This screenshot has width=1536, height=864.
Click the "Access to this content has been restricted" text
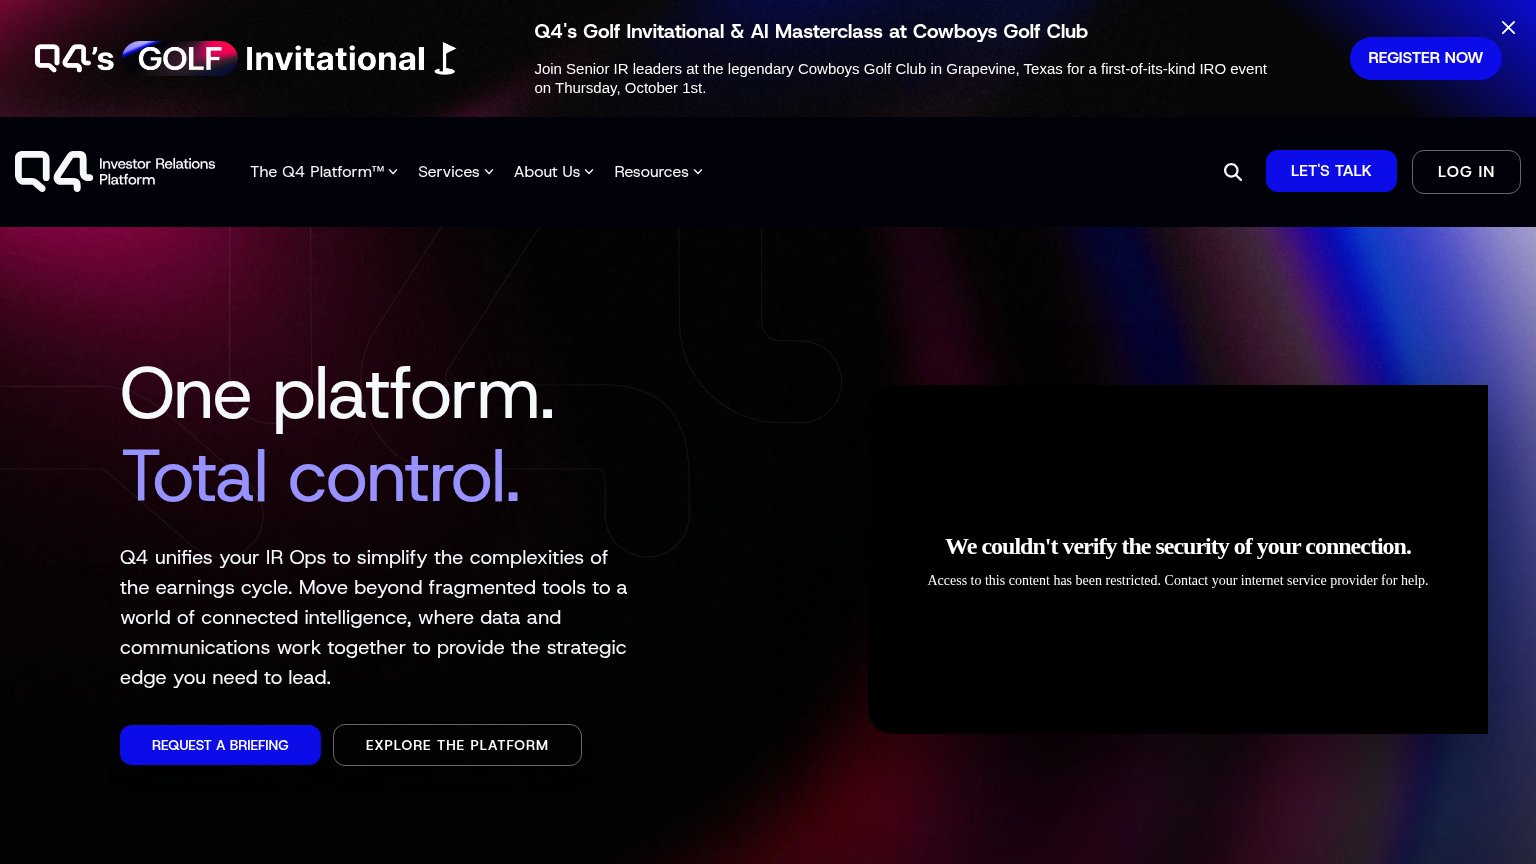tap(1178, 580)
